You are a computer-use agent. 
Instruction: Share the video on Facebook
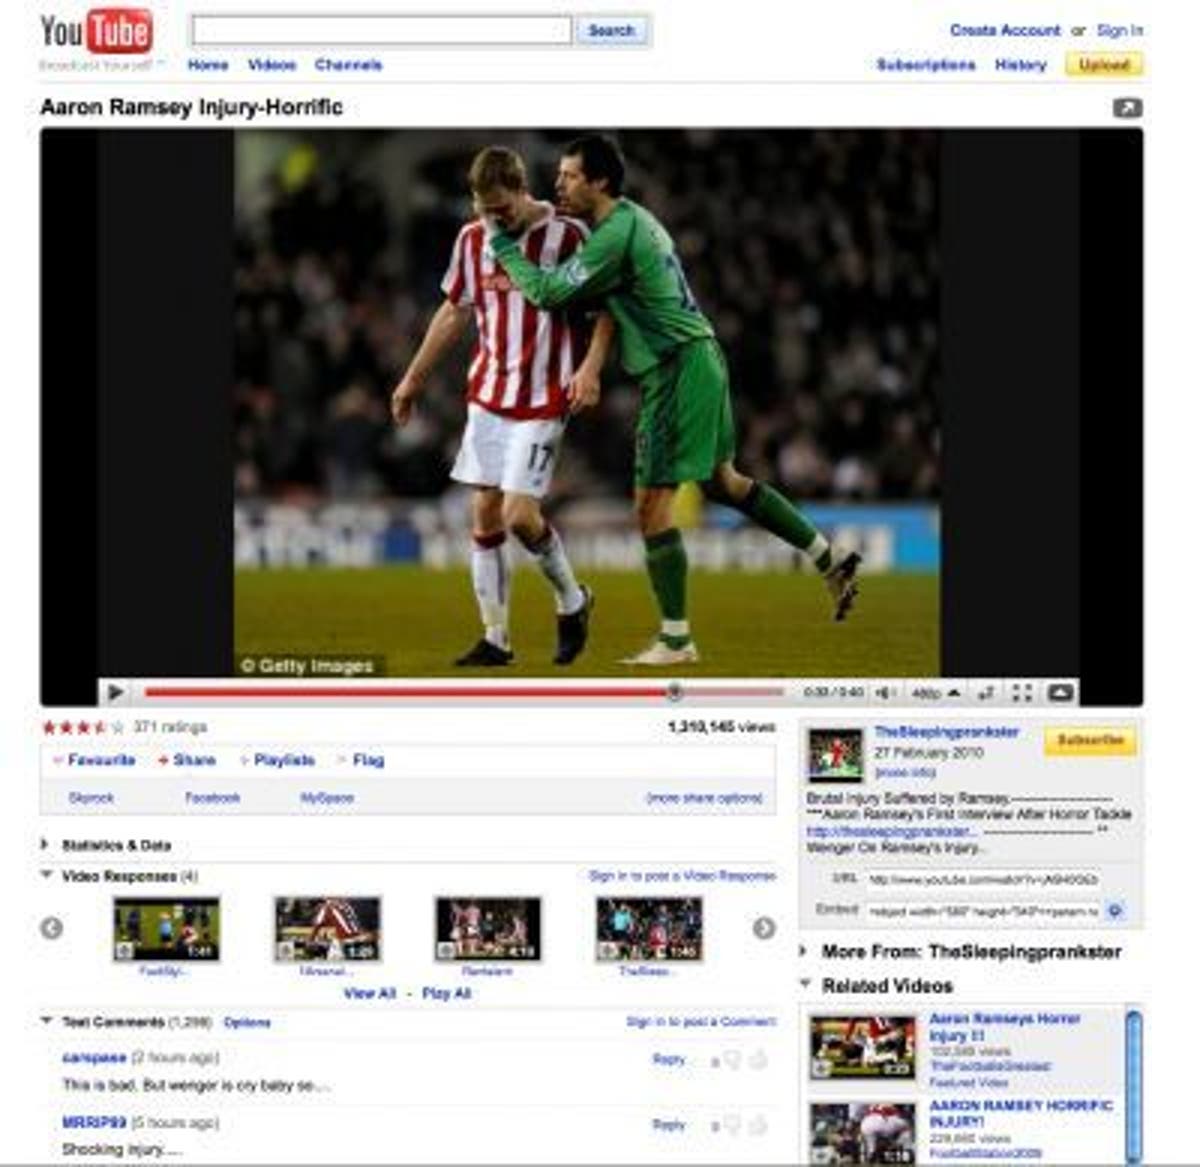pyautogui.click(x=211, y=797)
